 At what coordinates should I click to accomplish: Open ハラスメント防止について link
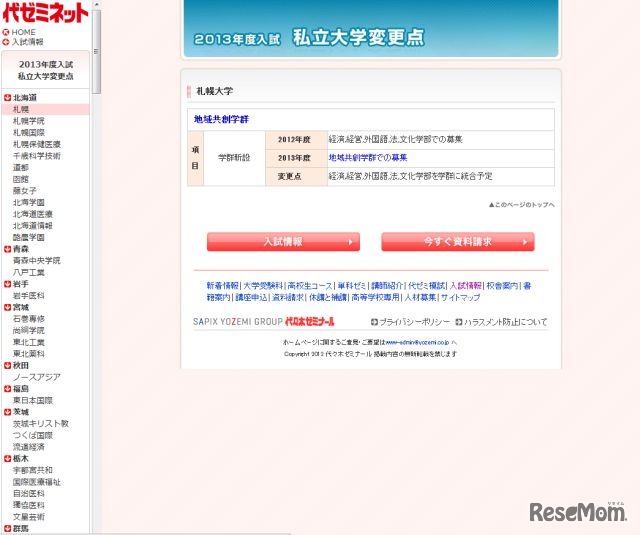(x=506, y=322)
